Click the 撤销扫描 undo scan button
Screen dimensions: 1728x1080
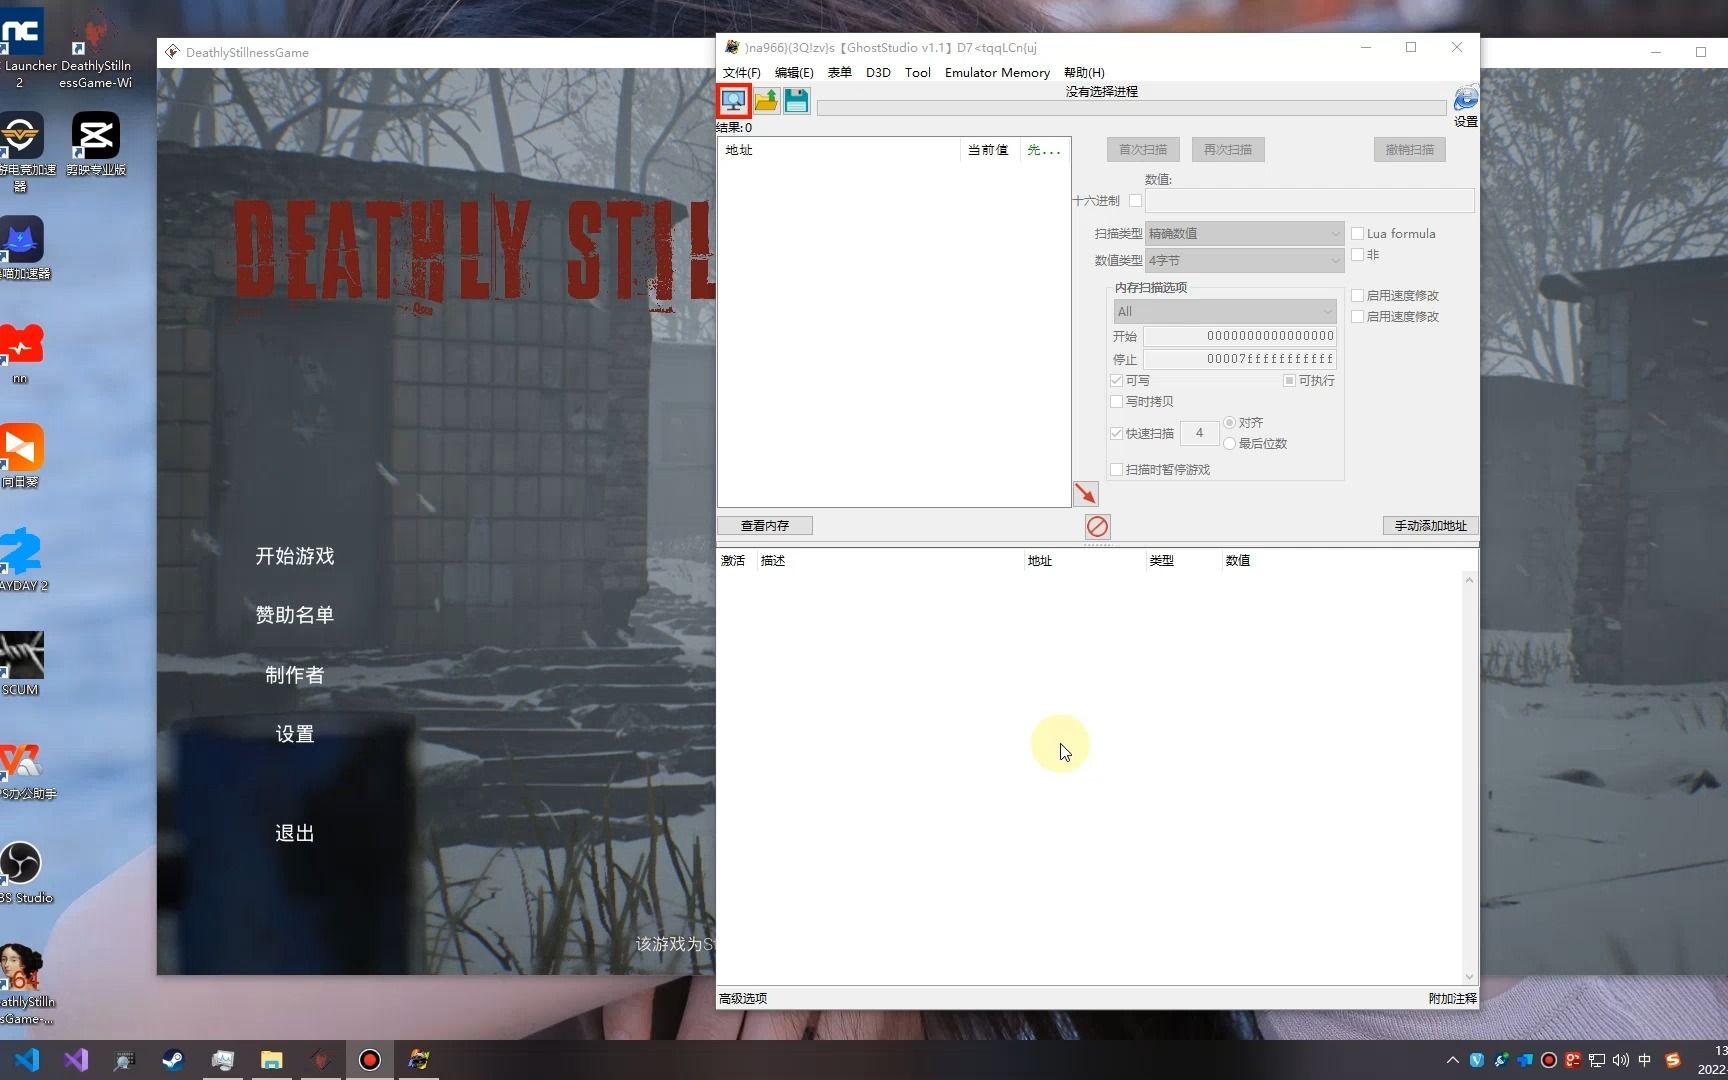click(x=1409, y=149)
